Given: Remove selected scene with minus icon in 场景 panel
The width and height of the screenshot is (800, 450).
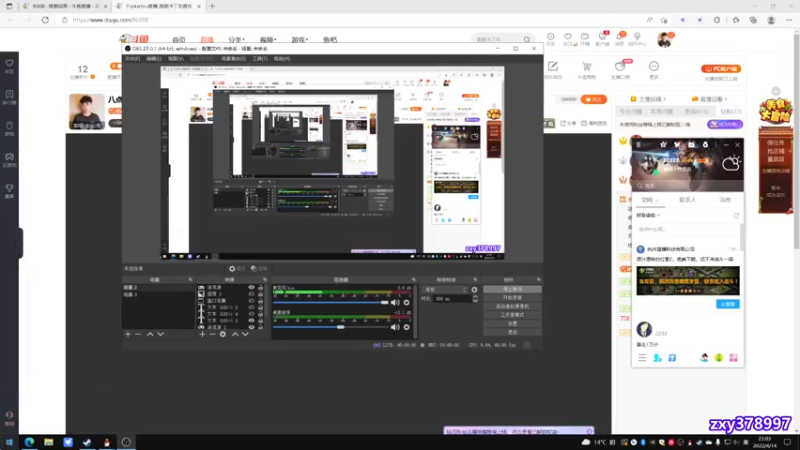Looking at the screenshot, I should point(138,334).
